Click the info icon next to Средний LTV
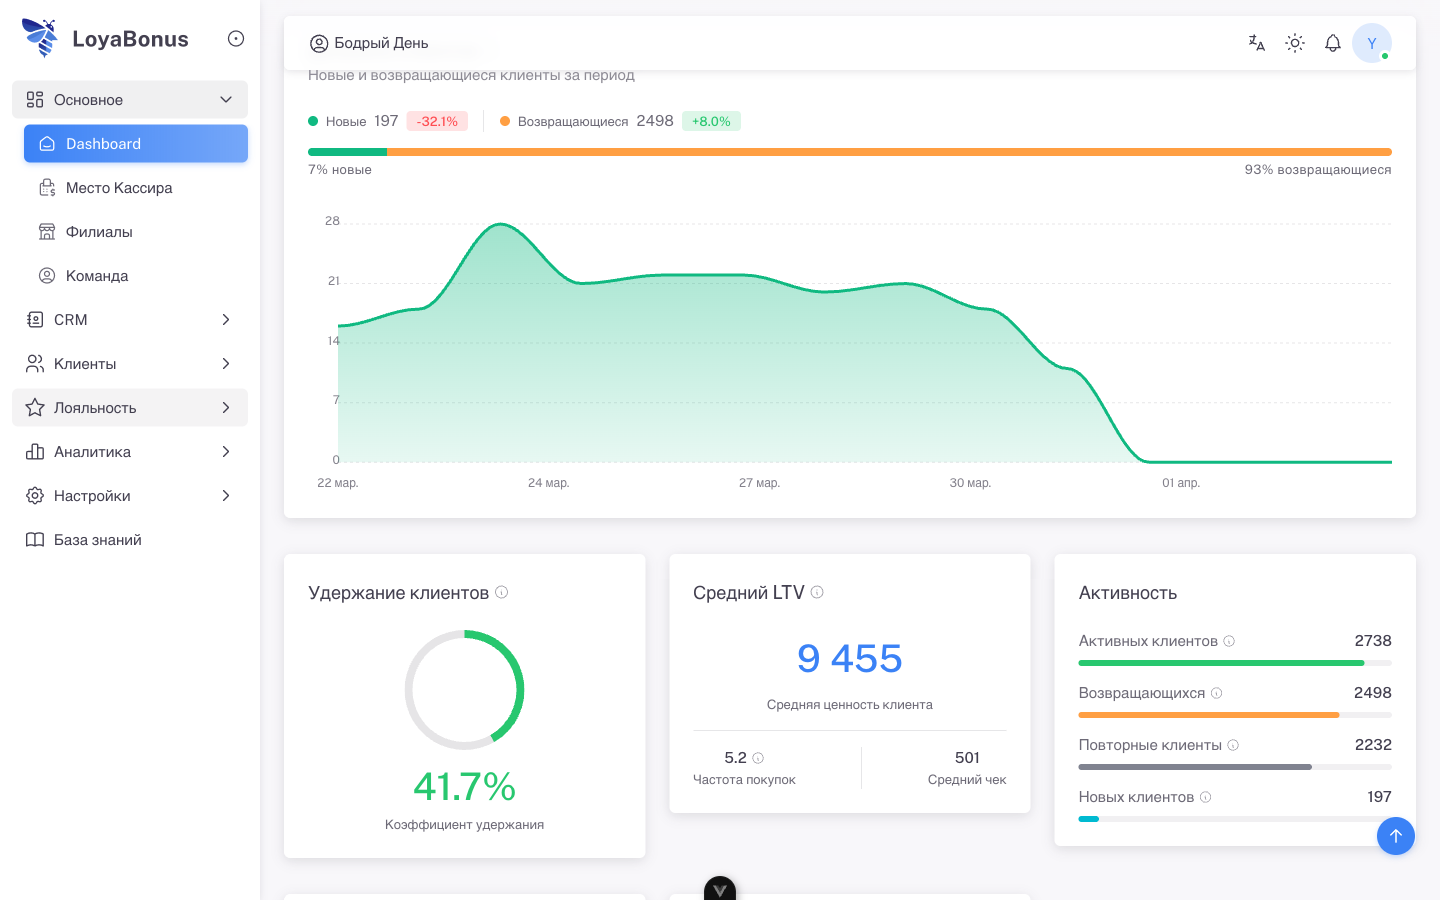 pyautogui.click(x=817, y=591)
